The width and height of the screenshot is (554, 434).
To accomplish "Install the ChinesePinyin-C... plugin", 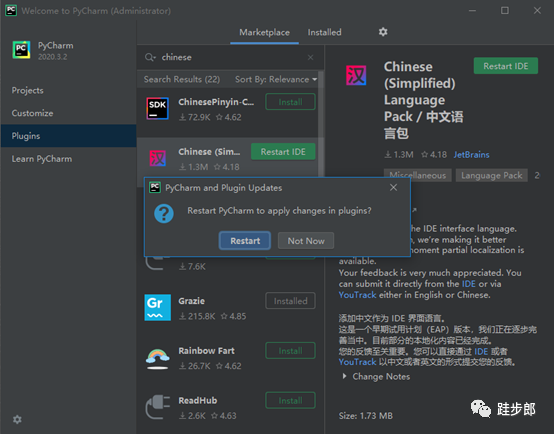I will click(x=290, y=102).
